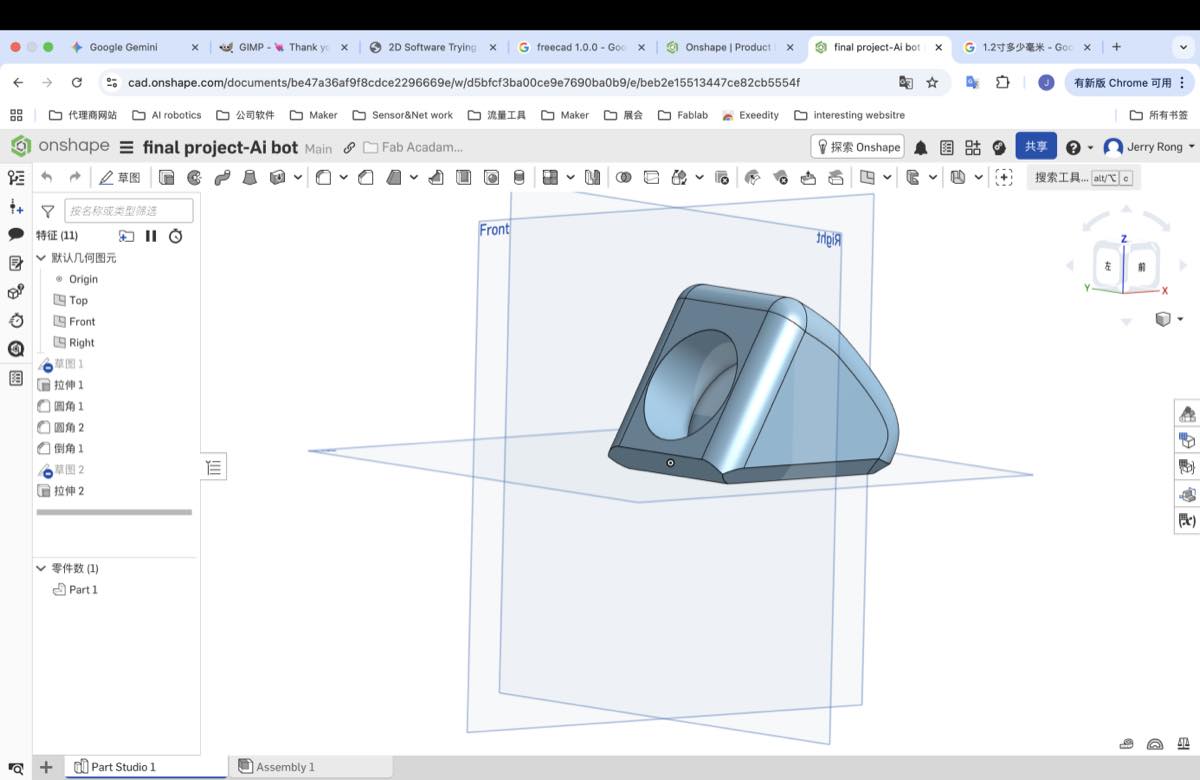
Task: Select the Linear pattern tool icon
Action: click(549, 178)
